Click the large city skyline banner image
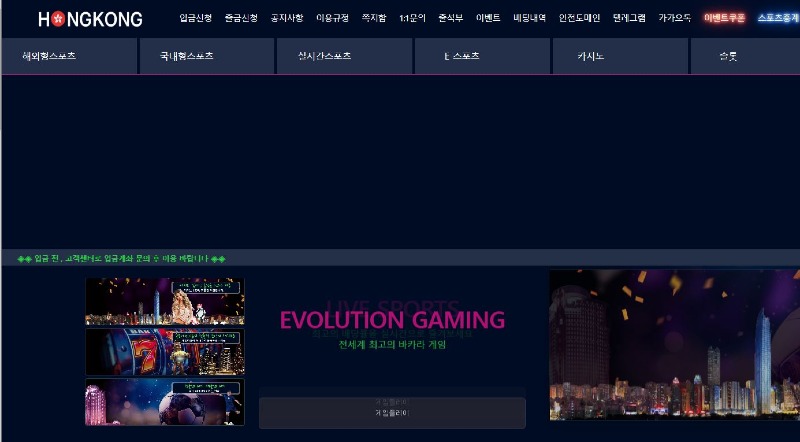The width and height of the screenshot is (800, 442). click(674, 345)
